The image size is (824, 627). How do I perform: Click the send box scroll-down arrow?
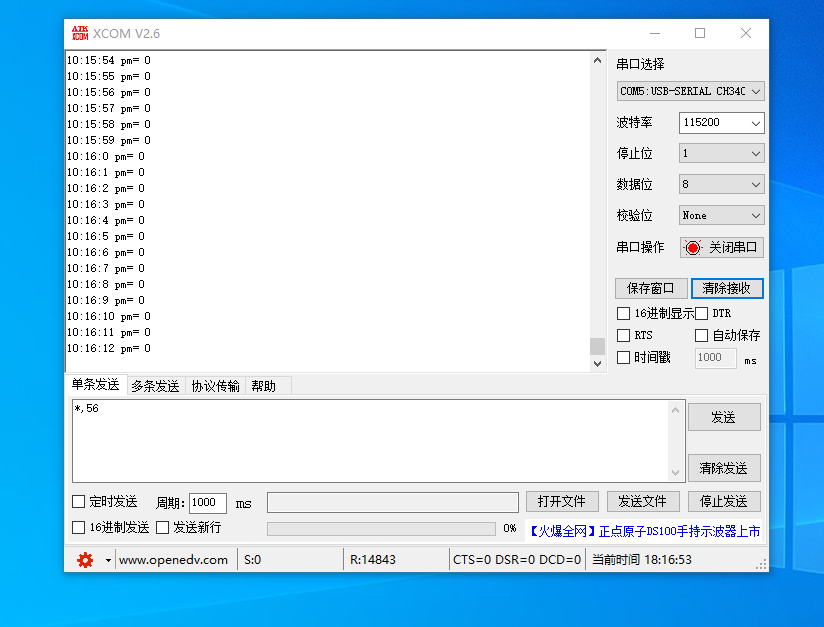click(x=675, y=473)
